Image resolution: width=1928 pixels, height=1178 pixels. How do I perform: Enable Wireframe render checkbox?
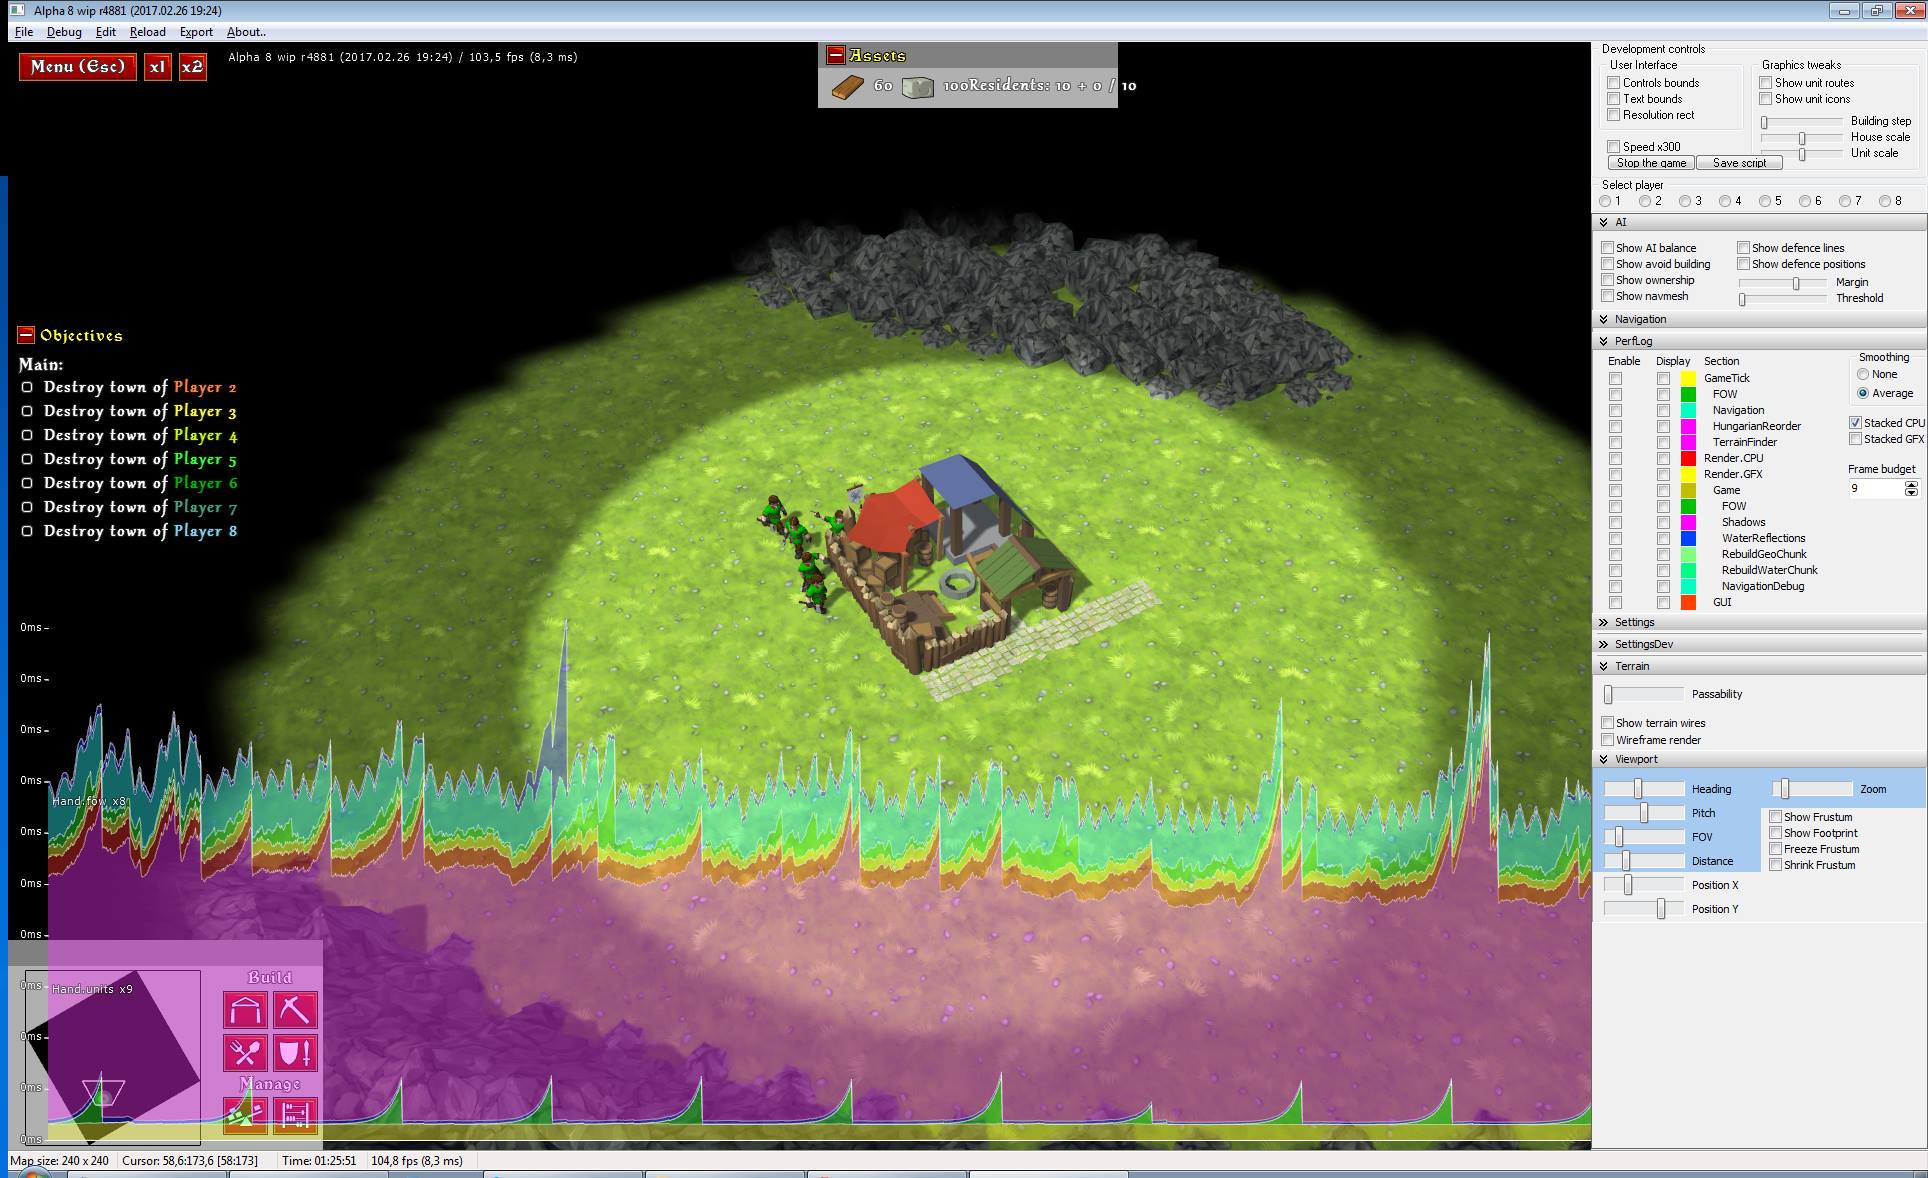point(1607,740)
